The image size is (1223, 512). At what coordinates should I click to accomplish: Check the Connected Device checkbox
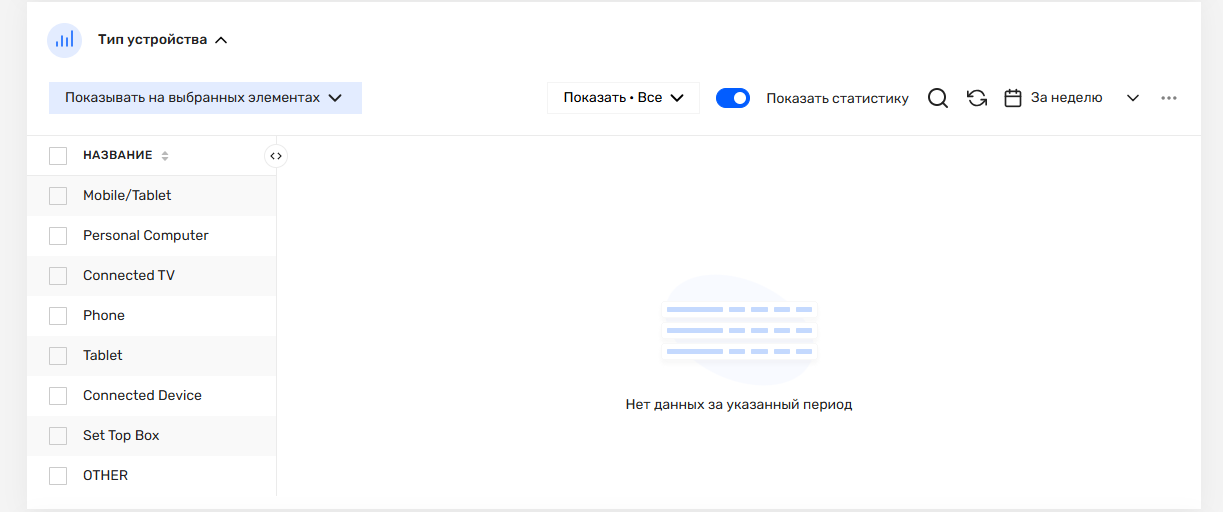click(58, 396)
